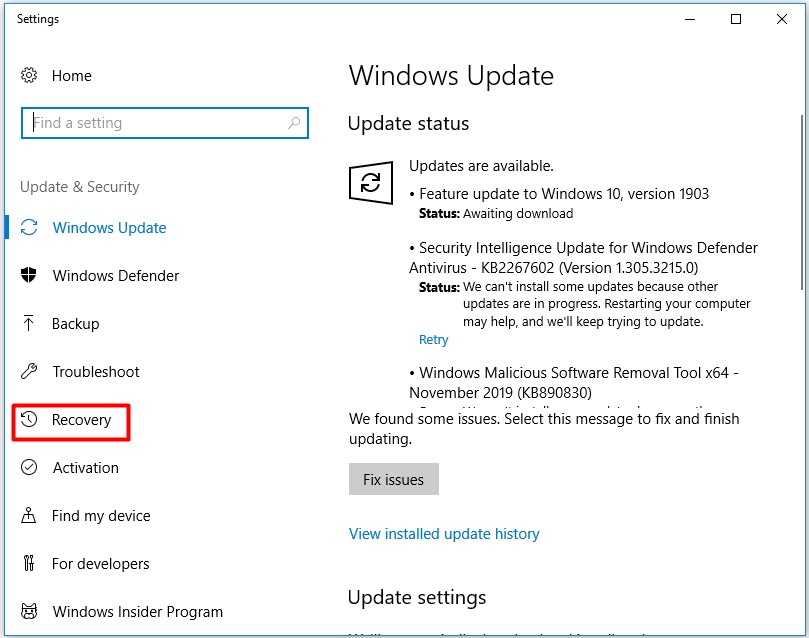Click the Status: Awaiting download text

click(496, 214)
